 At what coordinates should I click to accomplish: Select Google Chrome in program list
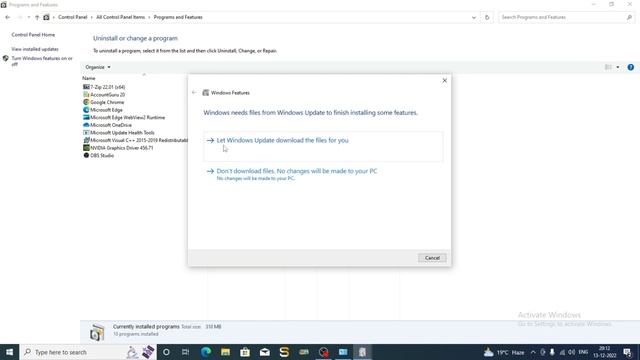107,102
